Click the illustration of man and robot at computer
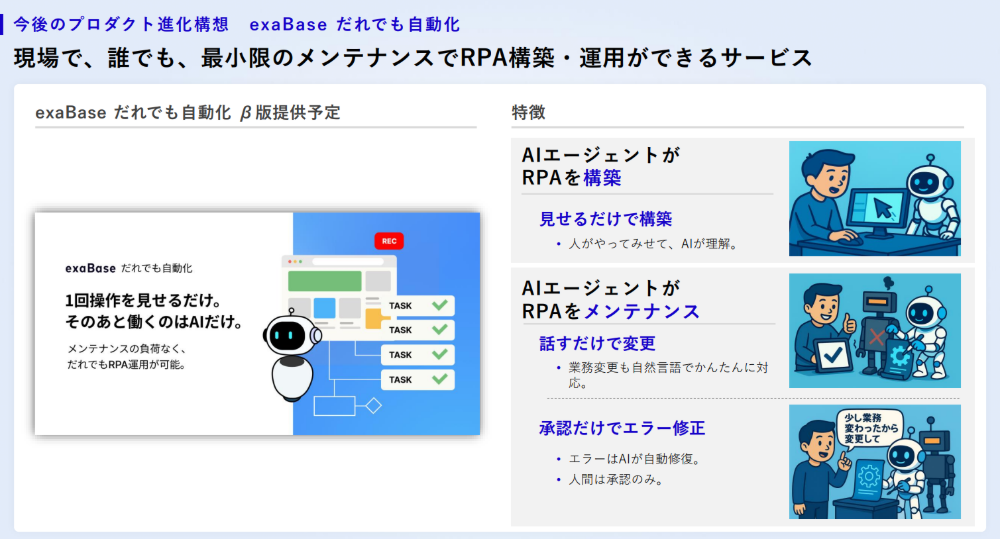The image size is (1000, 539). [874, 199]
